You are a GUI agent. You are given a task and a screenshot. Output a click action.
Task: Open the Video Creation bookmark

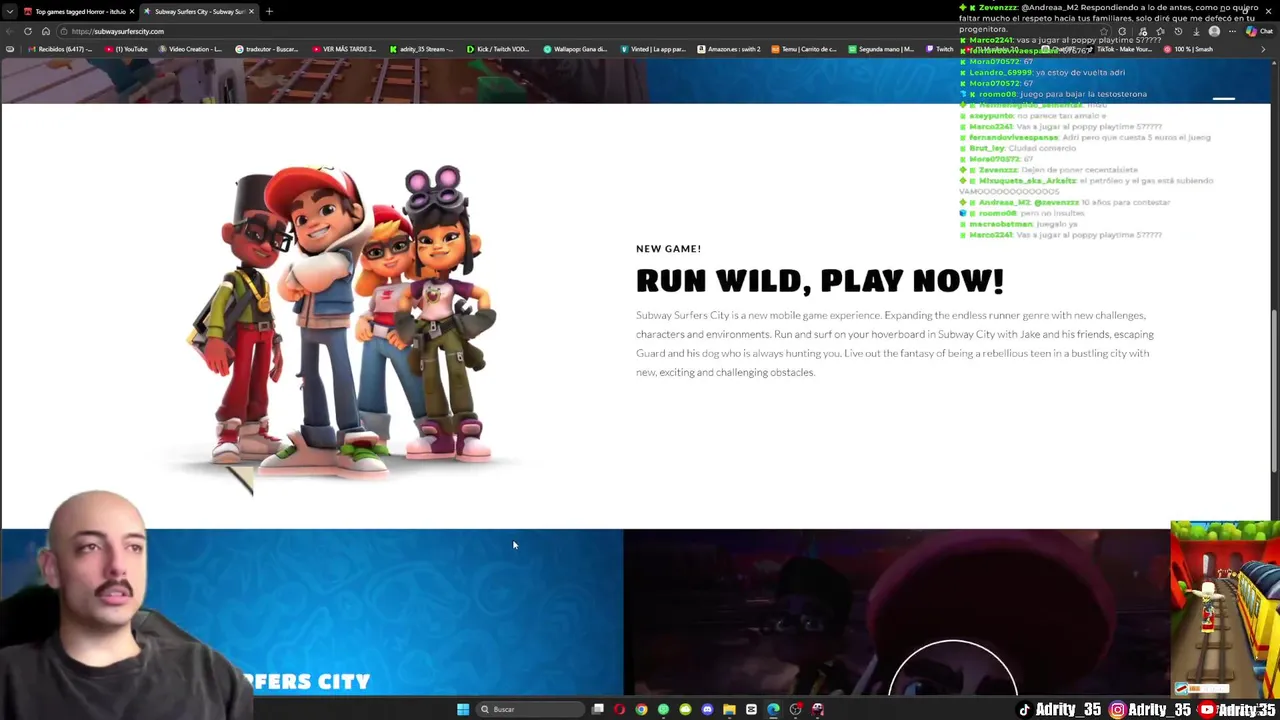pyautogui.click(x=190, y=49)
